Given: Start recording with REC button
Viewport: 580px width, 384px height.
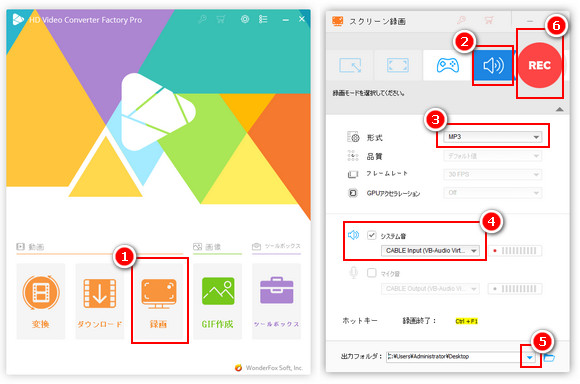Looking at the screenshot, I should [539, 65].
